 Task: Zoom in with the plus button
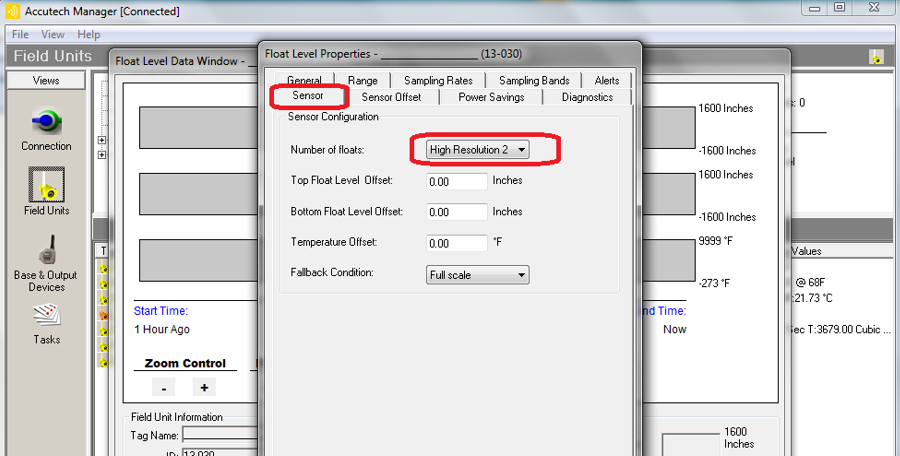click(204, 388)
